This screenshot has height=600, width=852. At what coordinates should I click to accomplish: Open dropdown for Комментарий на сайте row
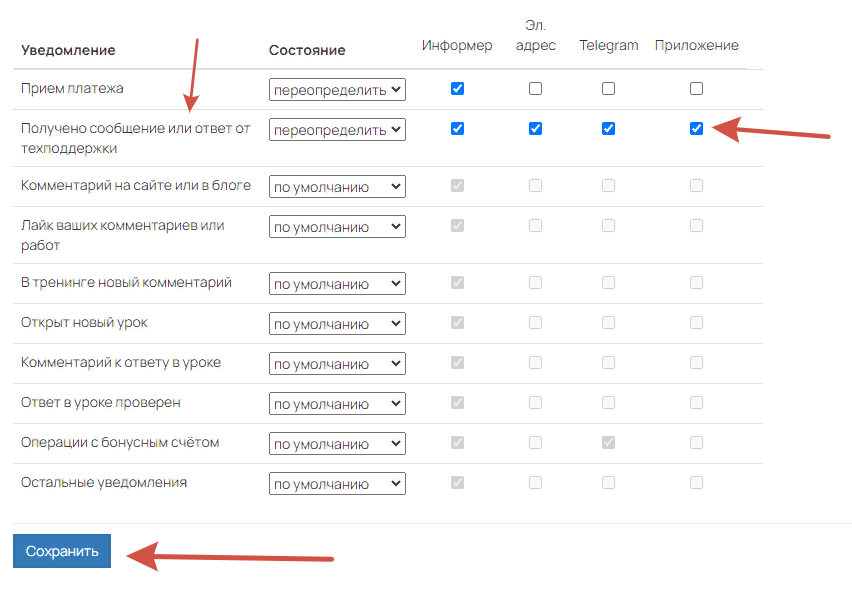(x=336, y=186)
